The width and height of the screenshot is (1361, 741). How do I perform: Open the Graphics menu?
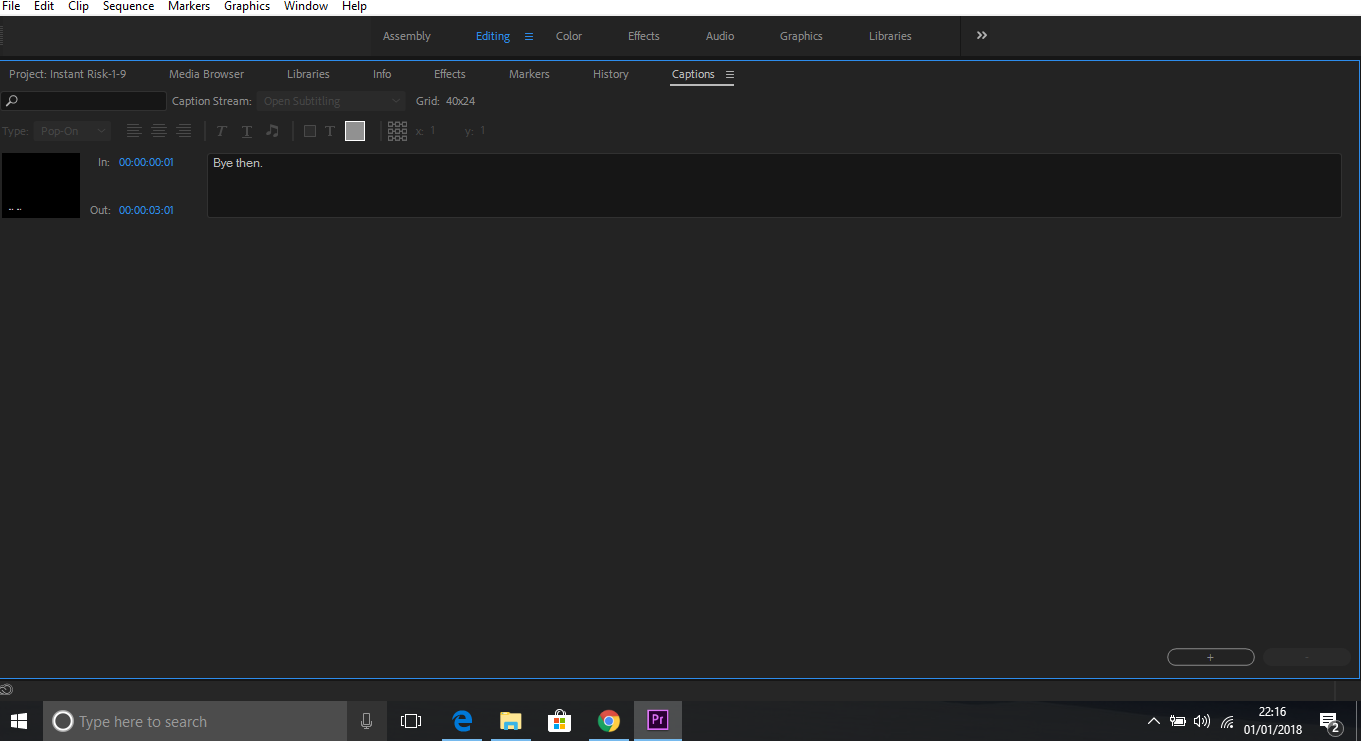pyautogui.click(x=247, y=6)
